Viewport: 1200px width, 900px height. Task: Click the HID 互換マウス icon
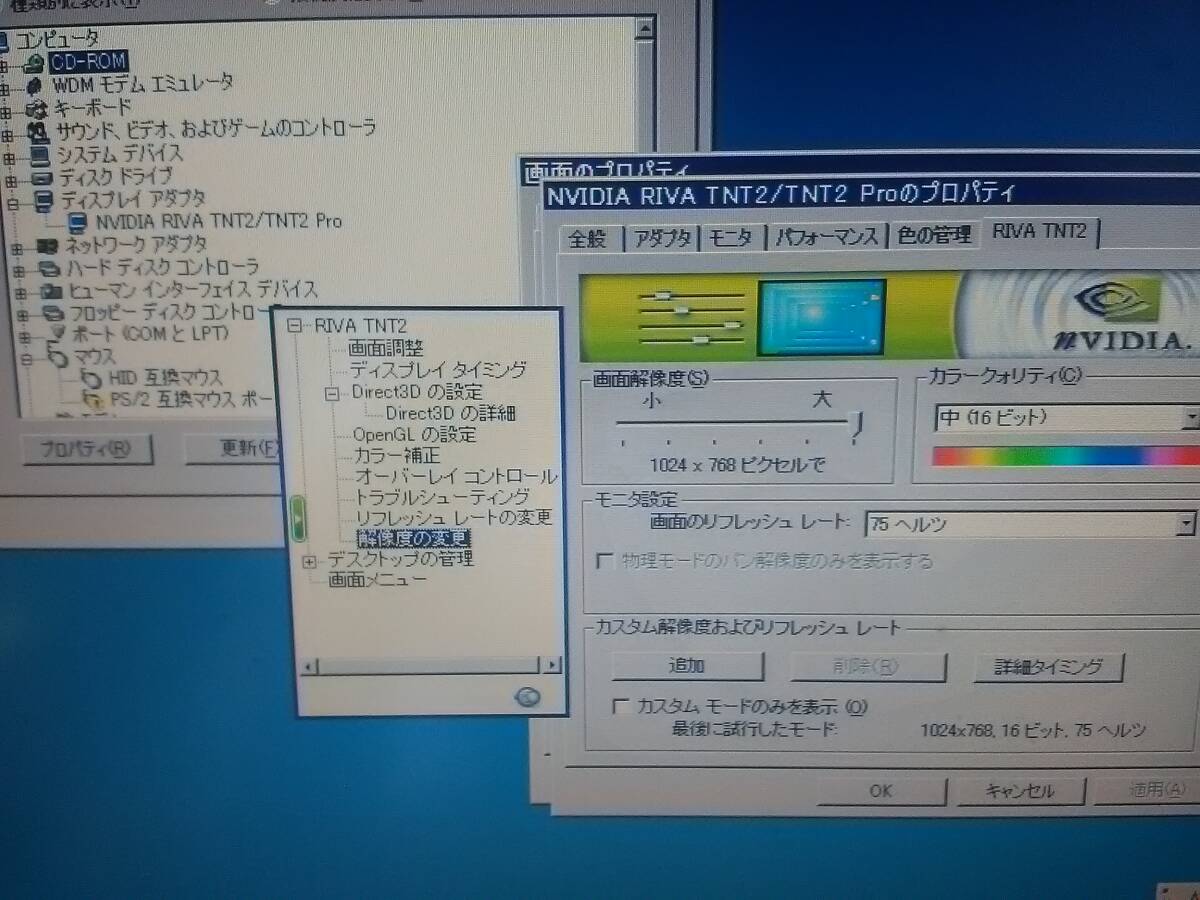tap(91, 378)
